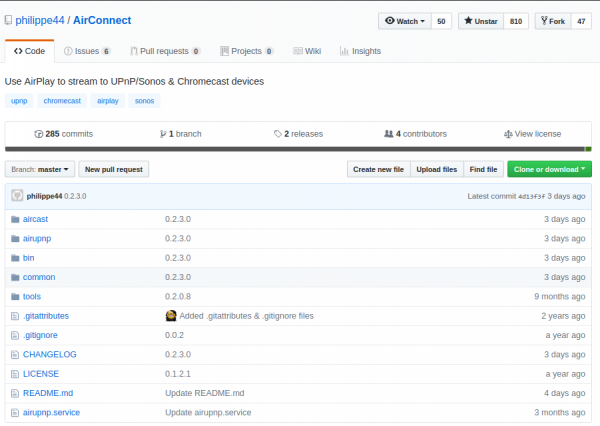
Task: View the 47 forks count
Action: point(581,21)
